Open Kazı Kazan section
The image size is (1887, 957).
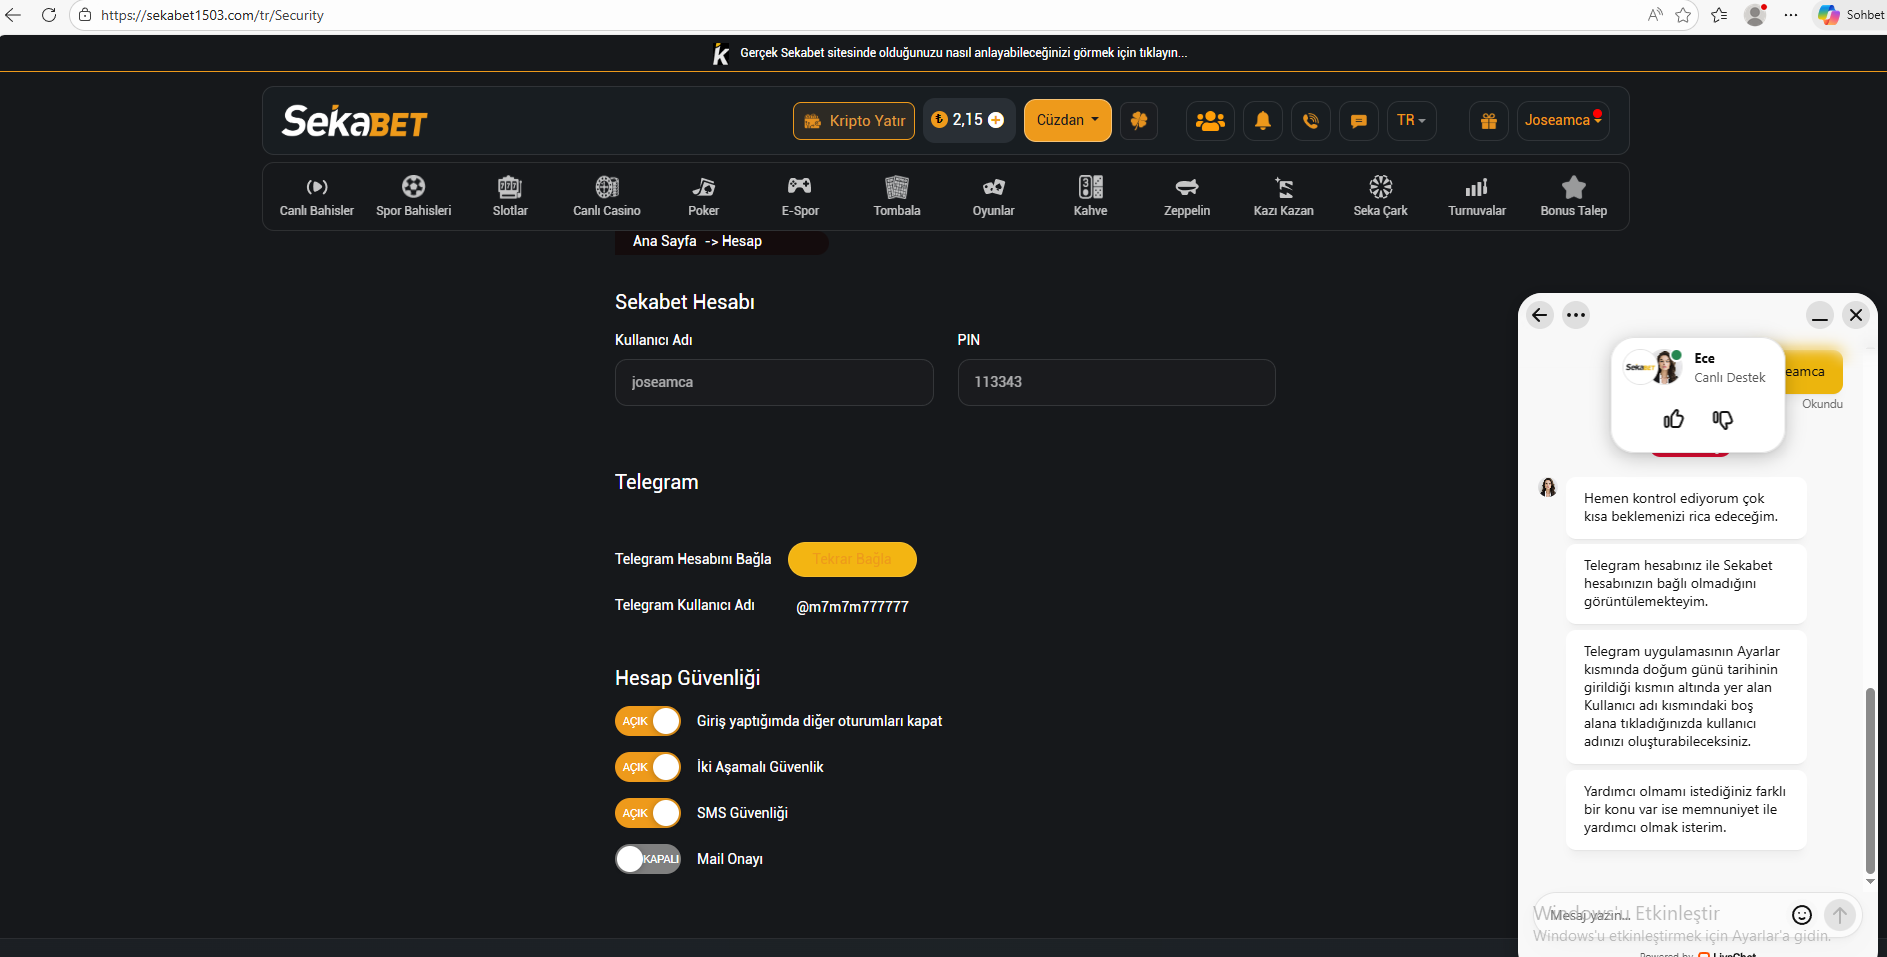pyautogui.click(x=1284, y=197)
